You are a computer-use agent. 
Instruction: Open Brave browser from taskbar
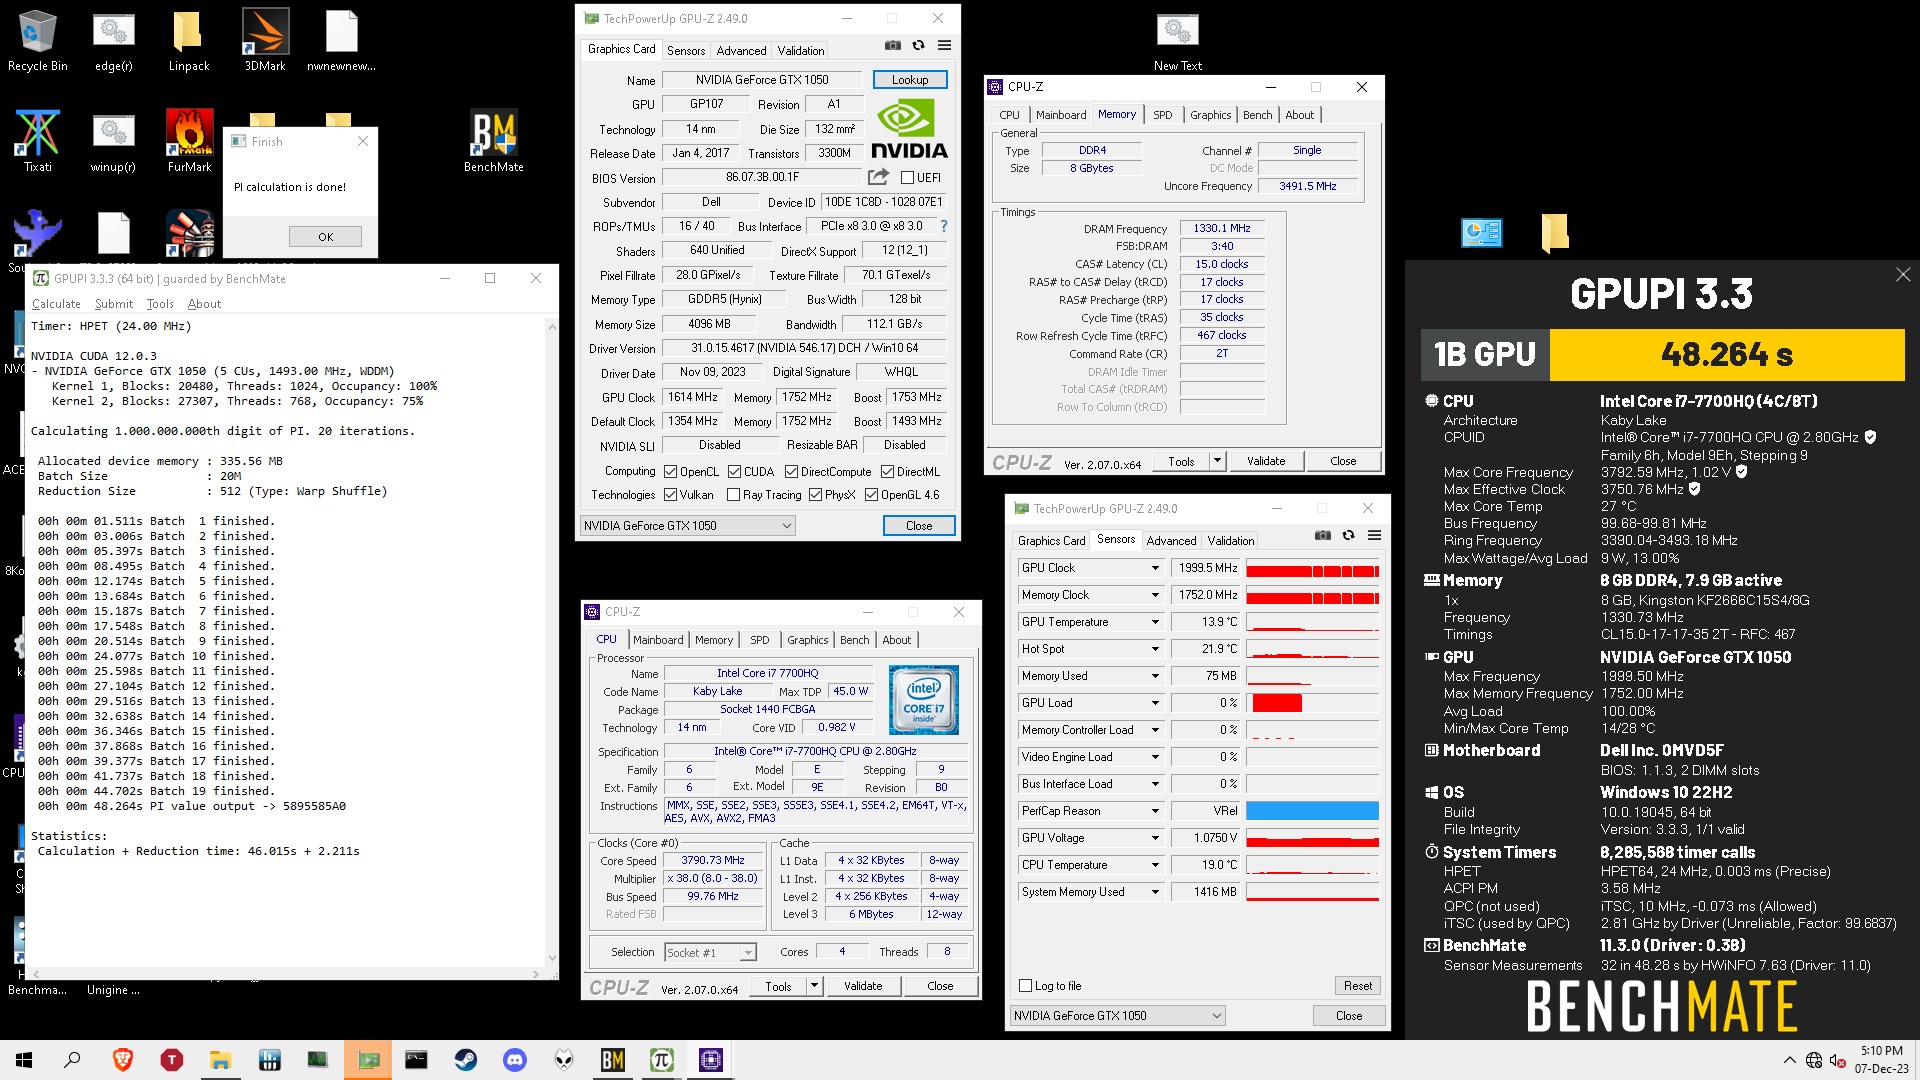pyautogui.click(x=123, y=1060)
